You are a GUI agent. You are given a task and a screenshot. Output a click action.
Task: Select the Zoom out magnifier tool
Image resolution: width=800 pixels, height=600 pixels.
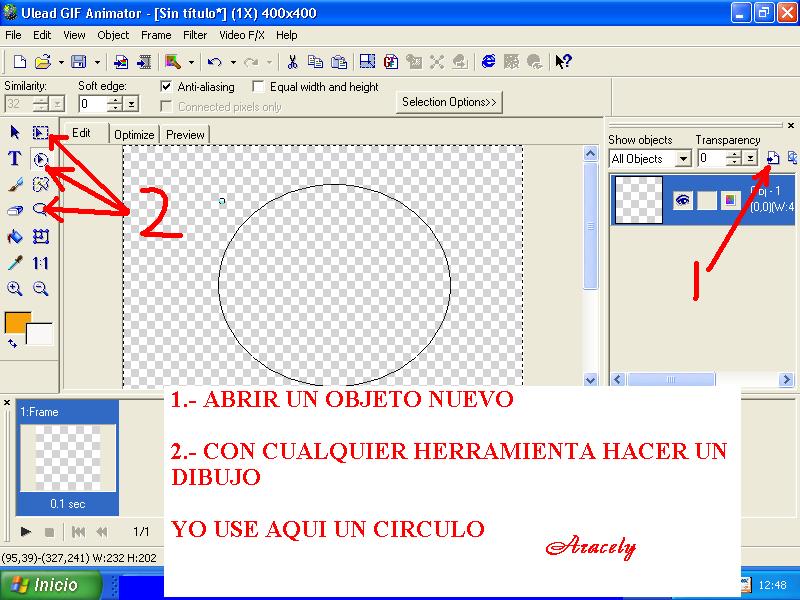40,289
